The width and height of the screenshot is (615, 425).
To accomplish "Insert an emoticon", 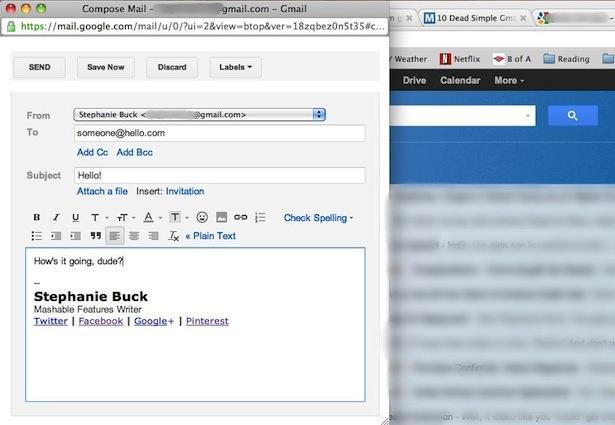I will pos(202,217).
